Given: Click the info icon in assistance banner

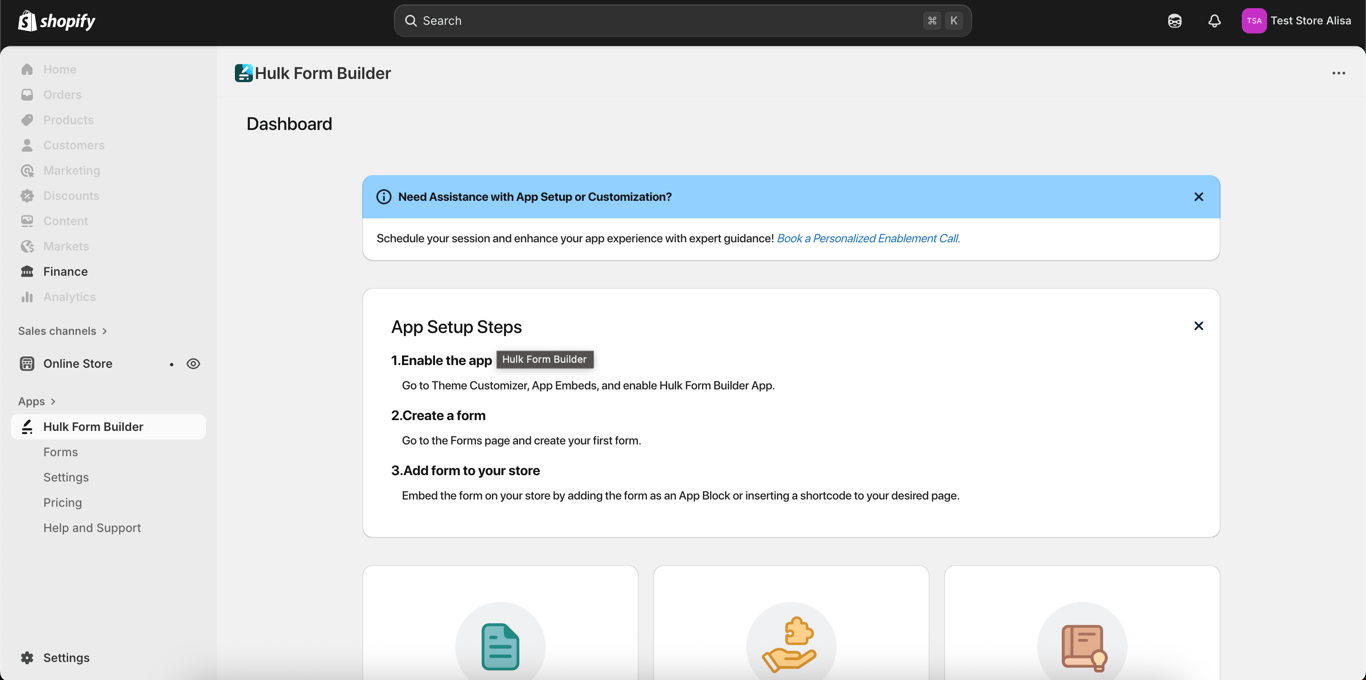Looking at the screenshot, I should (384, 197).
